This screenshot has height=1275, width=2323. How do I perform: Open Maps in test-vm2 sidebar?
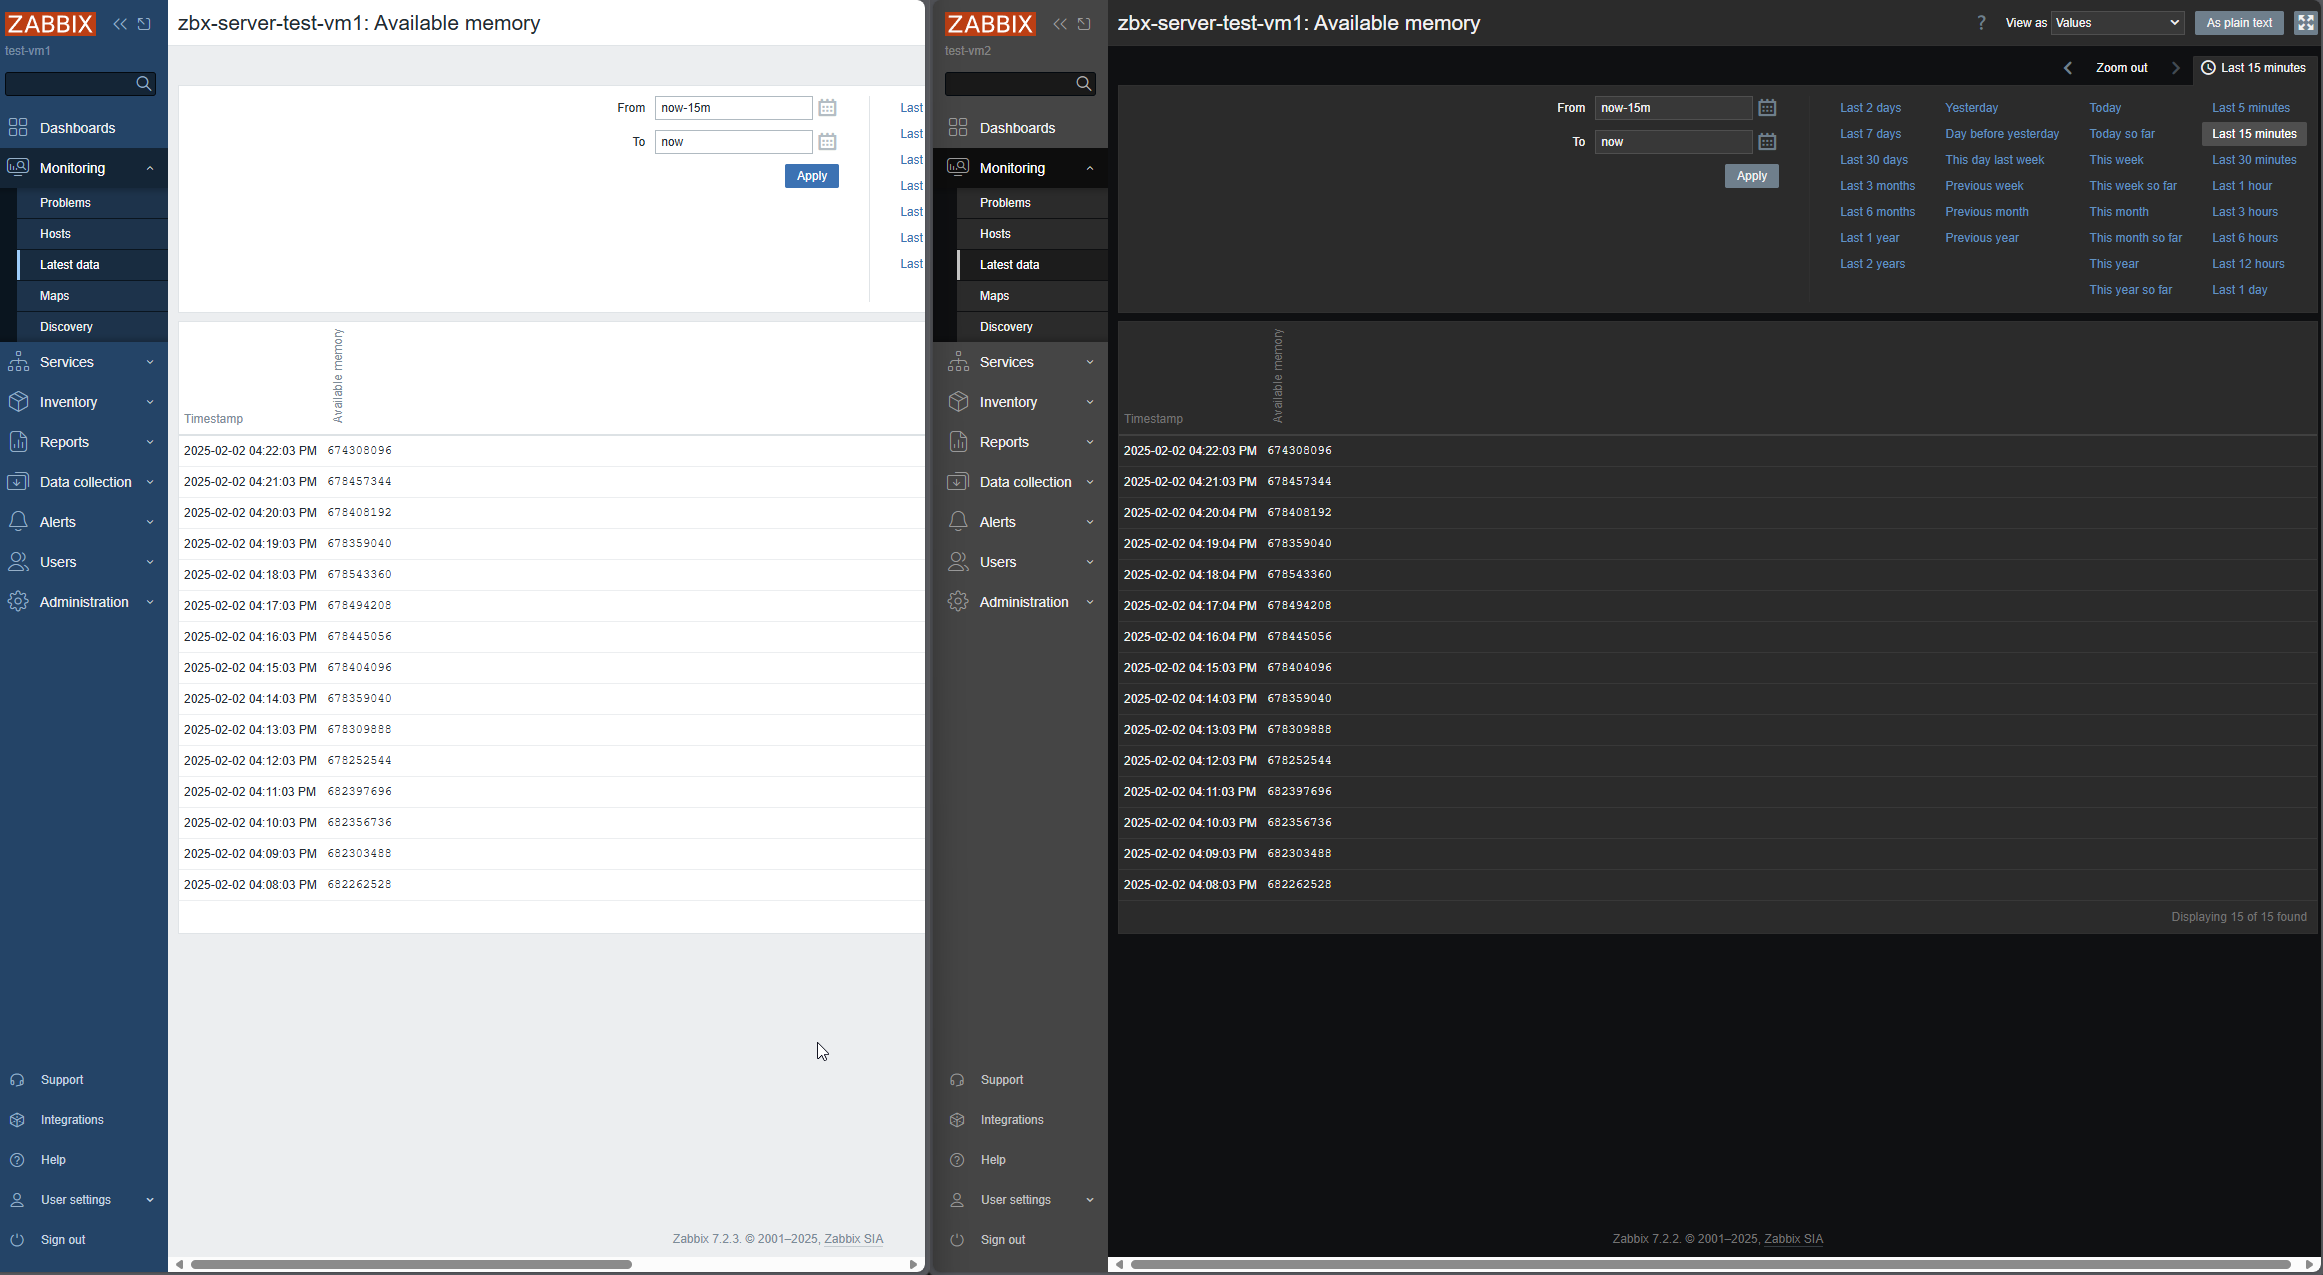1032,296
